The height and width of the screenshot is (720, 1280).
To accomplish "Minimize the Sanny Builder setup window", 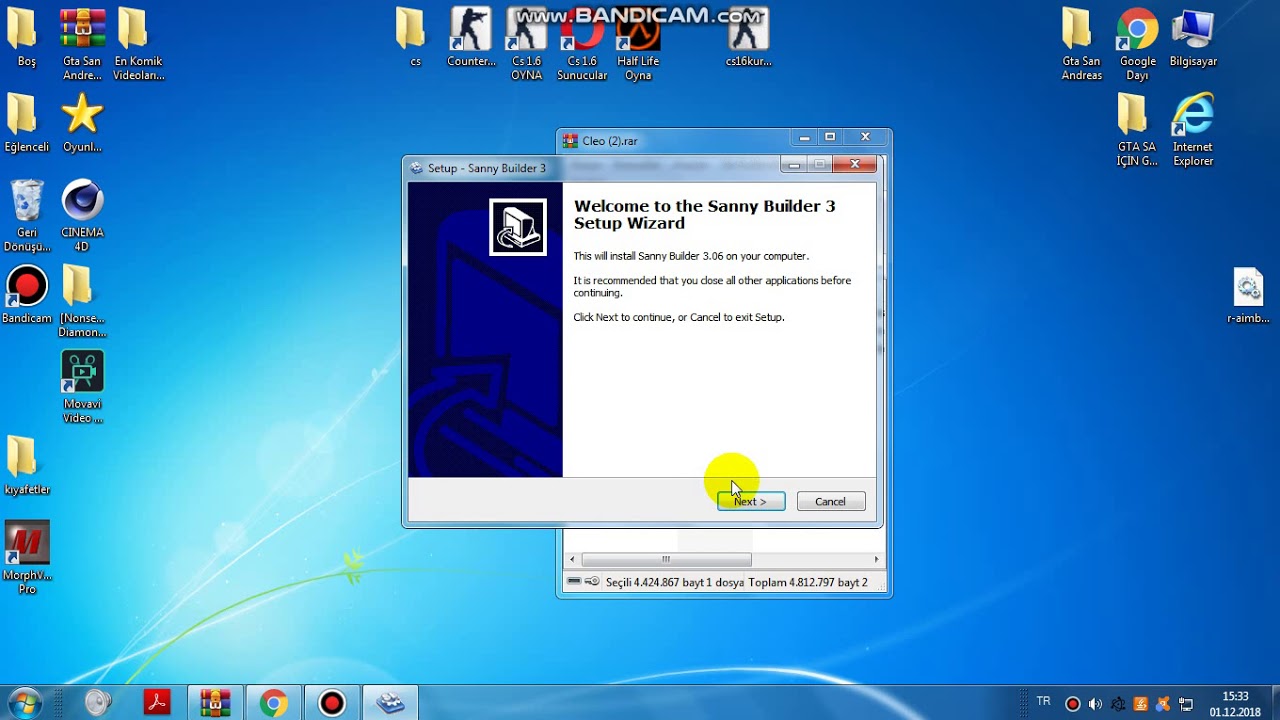I will [795, 164].
